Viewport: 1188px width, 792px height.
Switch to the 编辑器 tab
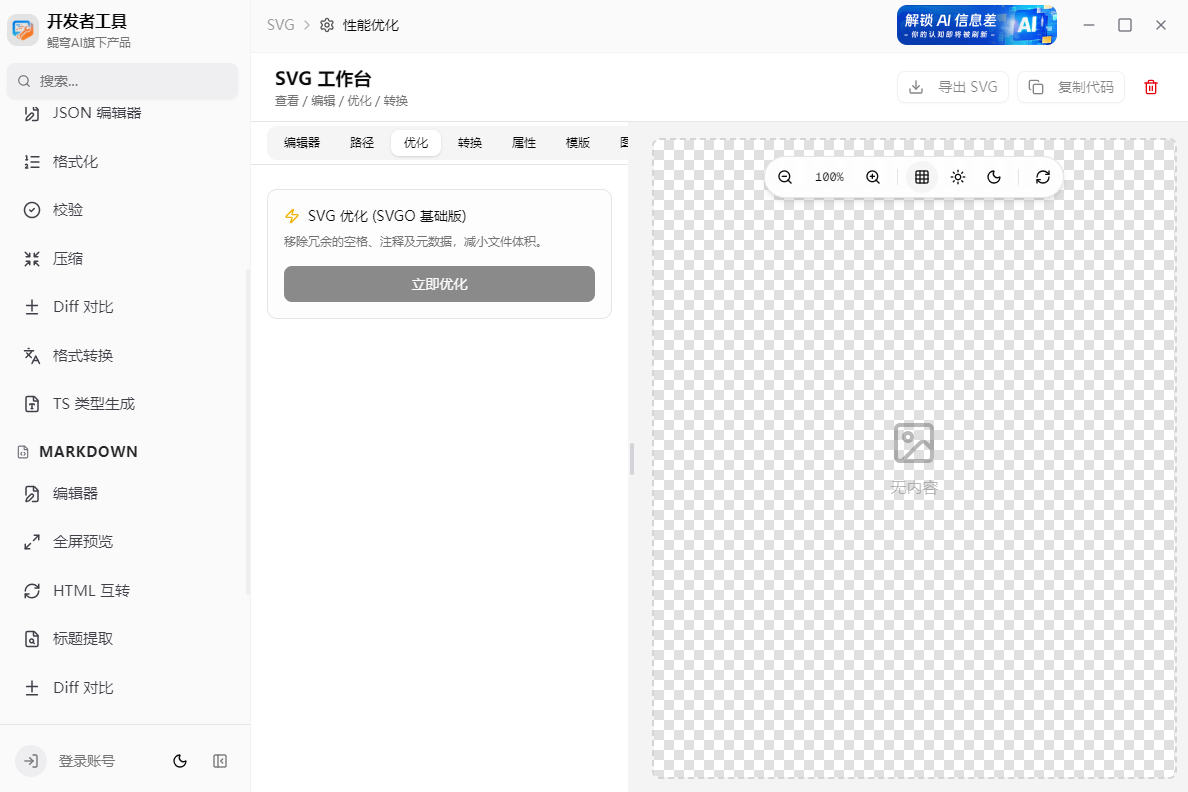[x=302, y=142]
